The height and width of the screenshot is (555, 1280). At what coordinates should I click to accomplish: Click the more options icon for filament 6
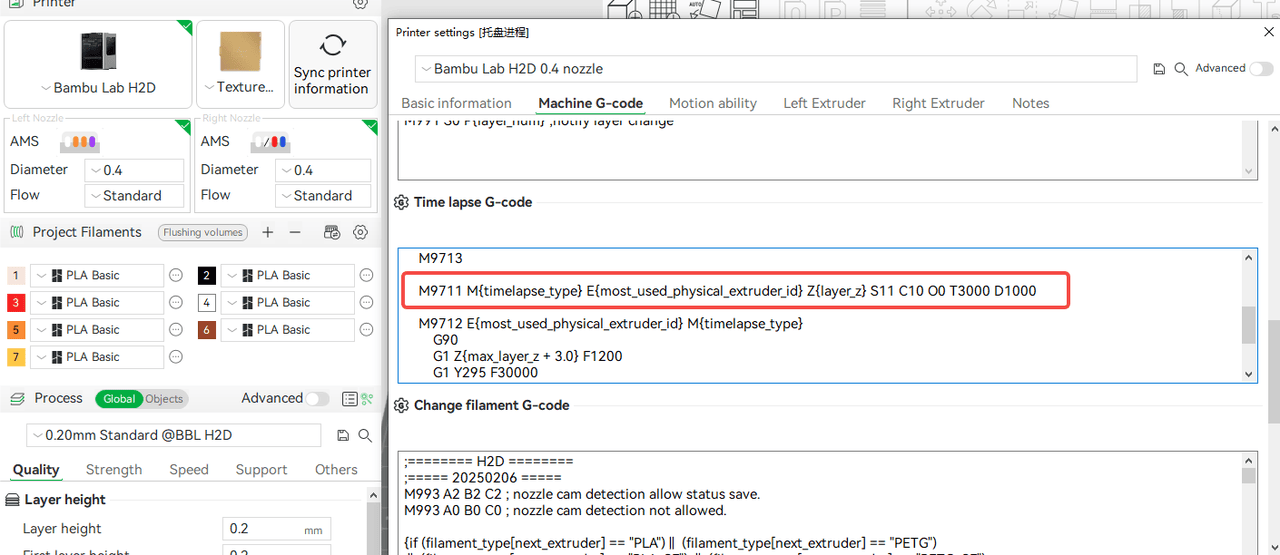(x=367, y=329)
